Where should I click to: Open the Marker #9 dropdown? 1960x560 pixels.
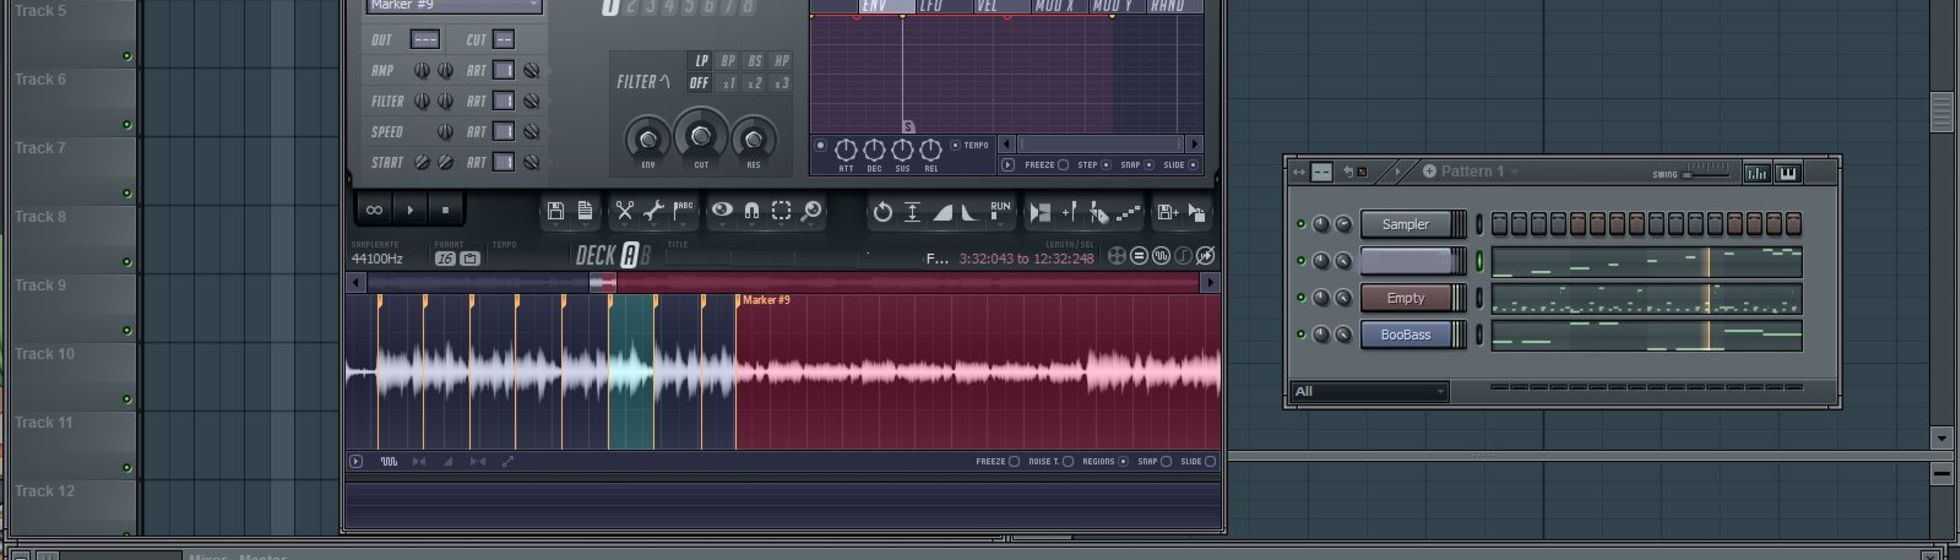pos(455,6)
